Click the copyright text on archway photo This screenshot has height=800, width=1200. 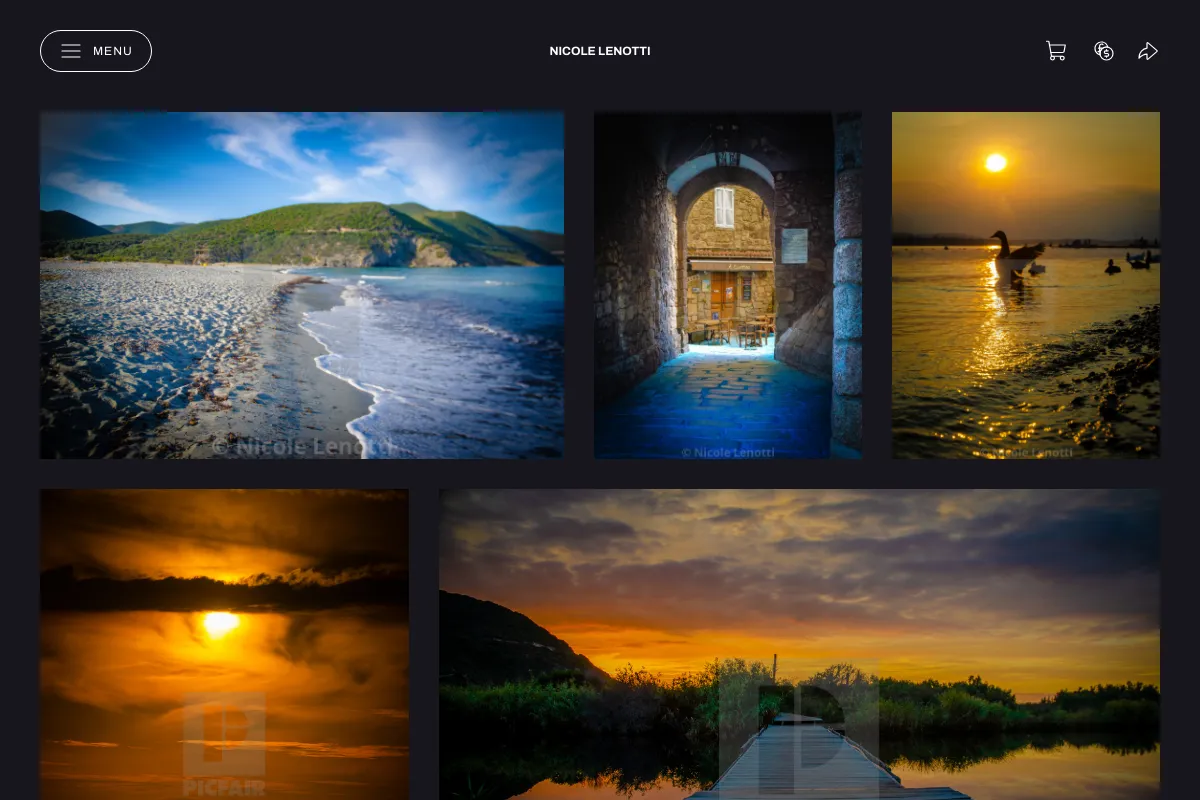pos(728,452)
